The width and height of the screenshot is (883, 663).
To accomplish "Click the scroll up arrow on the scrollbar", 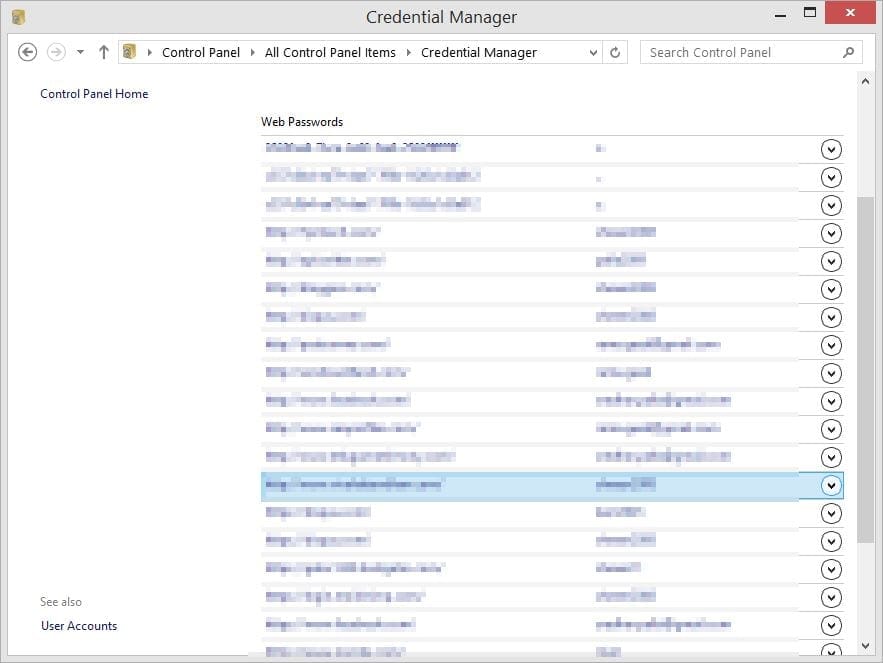I will pos(865,82).
